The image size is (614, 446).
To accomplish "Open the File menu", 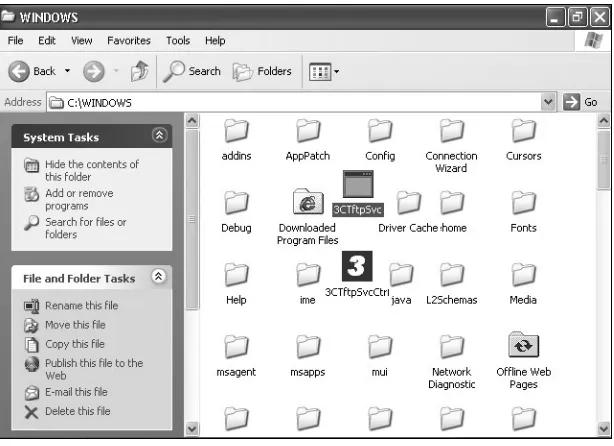I will 15,41.
